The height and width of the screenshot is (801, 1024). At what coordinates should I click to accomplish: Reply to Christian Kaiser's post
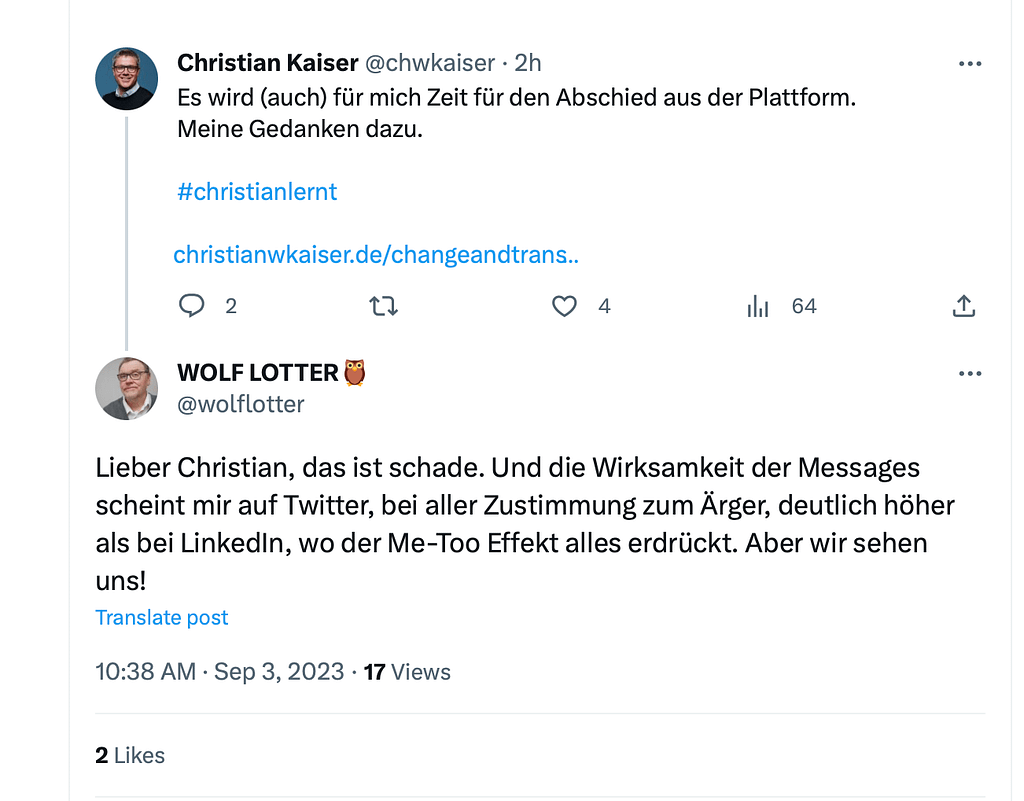[x=191, y=306]
